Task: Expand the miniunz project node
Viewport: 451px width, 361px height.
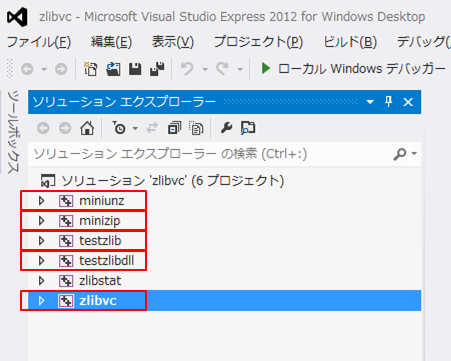Action: [x=41, y=201]
